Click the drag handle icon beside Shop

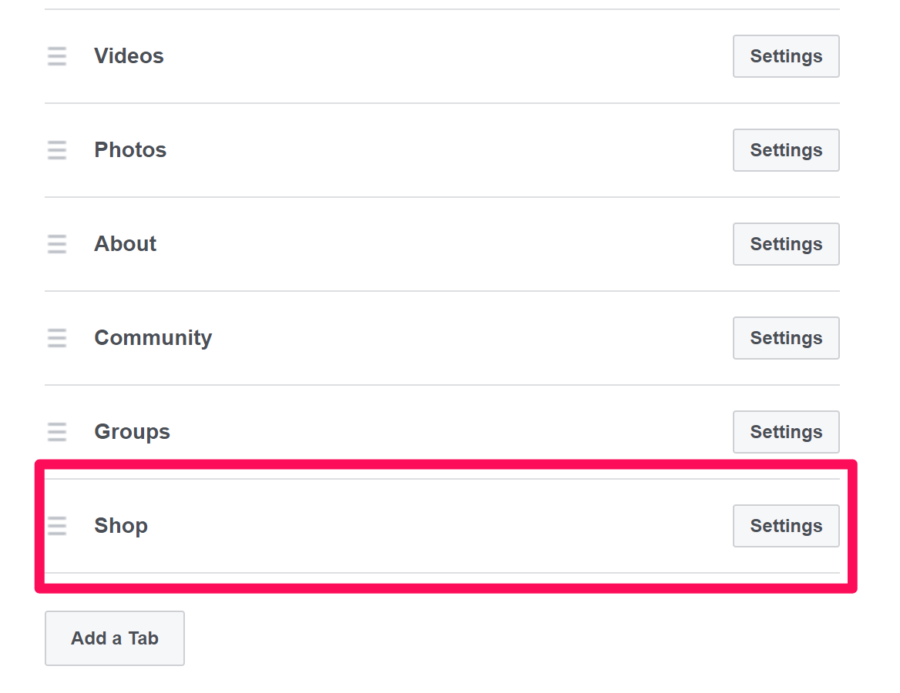tap(57, 526)
